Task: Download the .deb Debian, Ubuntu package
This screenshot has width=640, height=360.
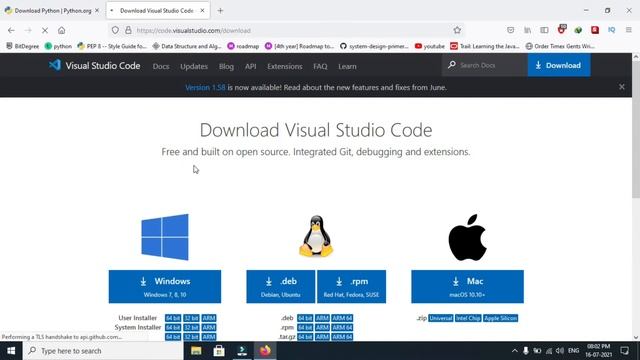Action: point(280,287)
